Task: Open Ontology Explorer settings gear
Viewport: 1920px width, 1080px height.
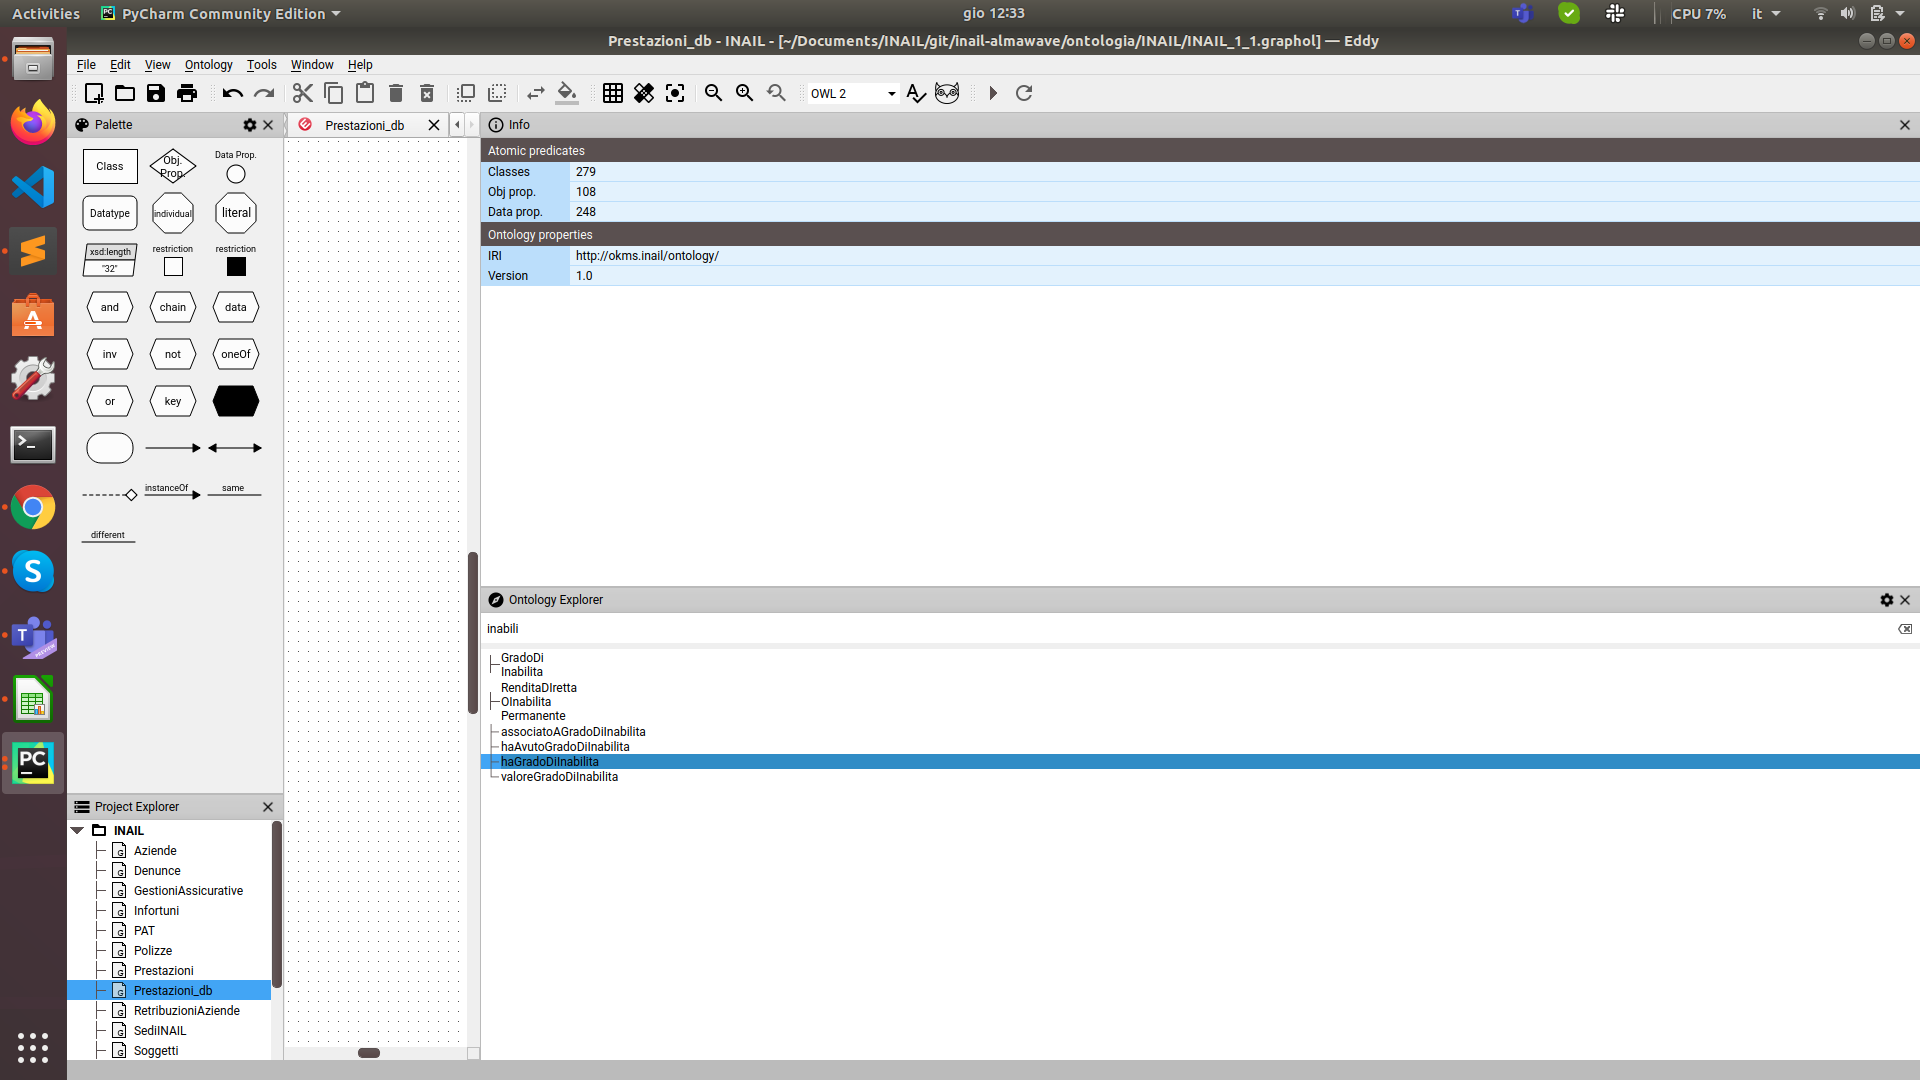Action: click(x=1887, y=600)
